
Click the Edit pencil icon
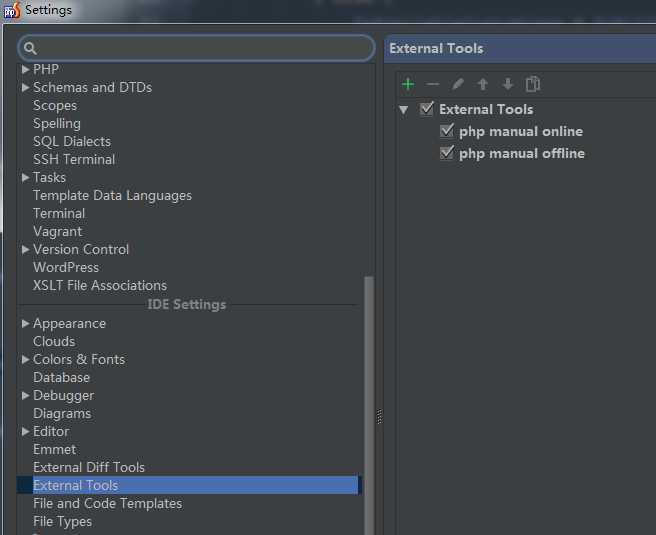coord(458,85)
